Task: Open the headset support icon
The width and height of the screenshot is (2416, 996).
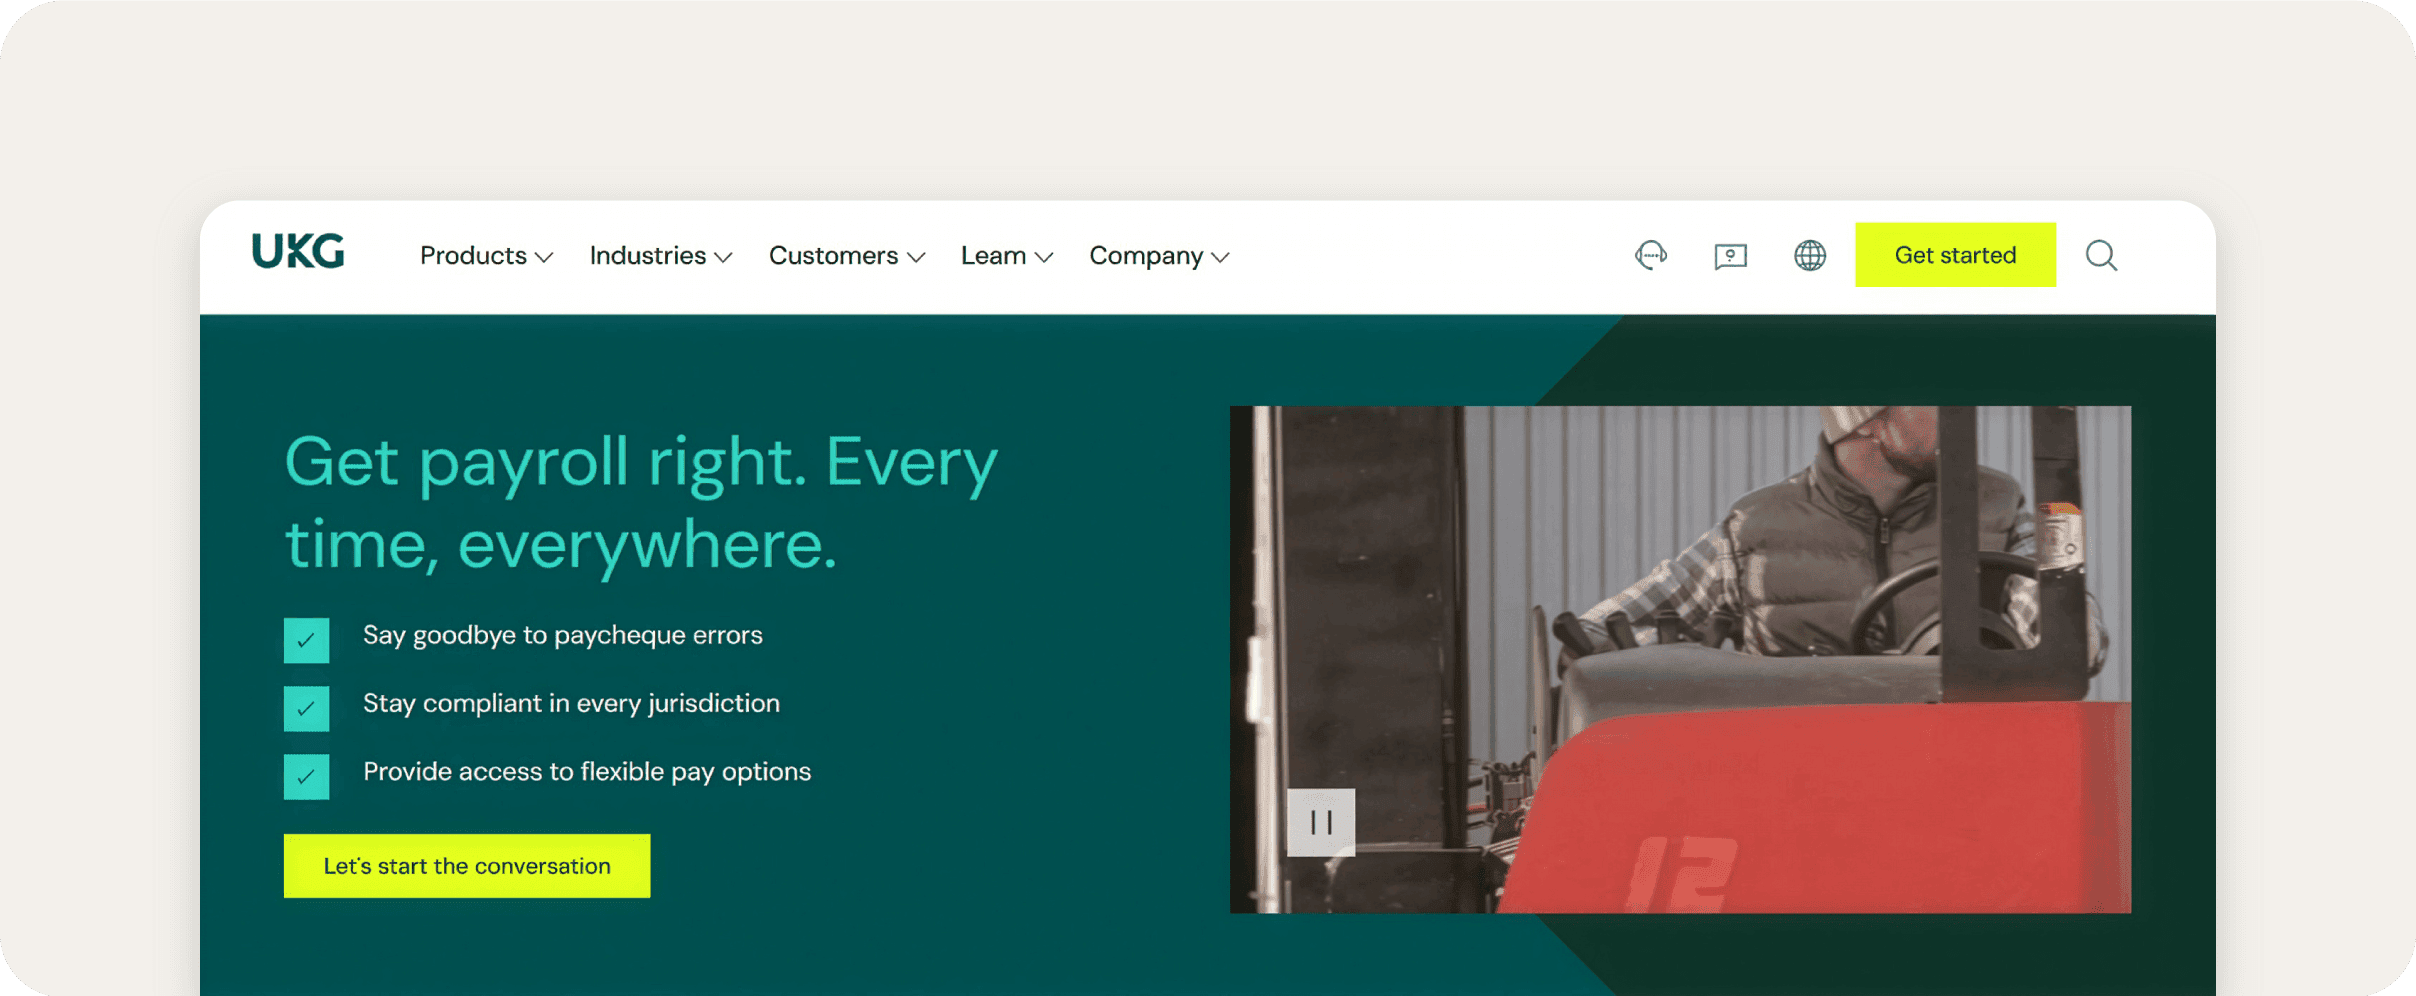Action: coord(1650,256)
